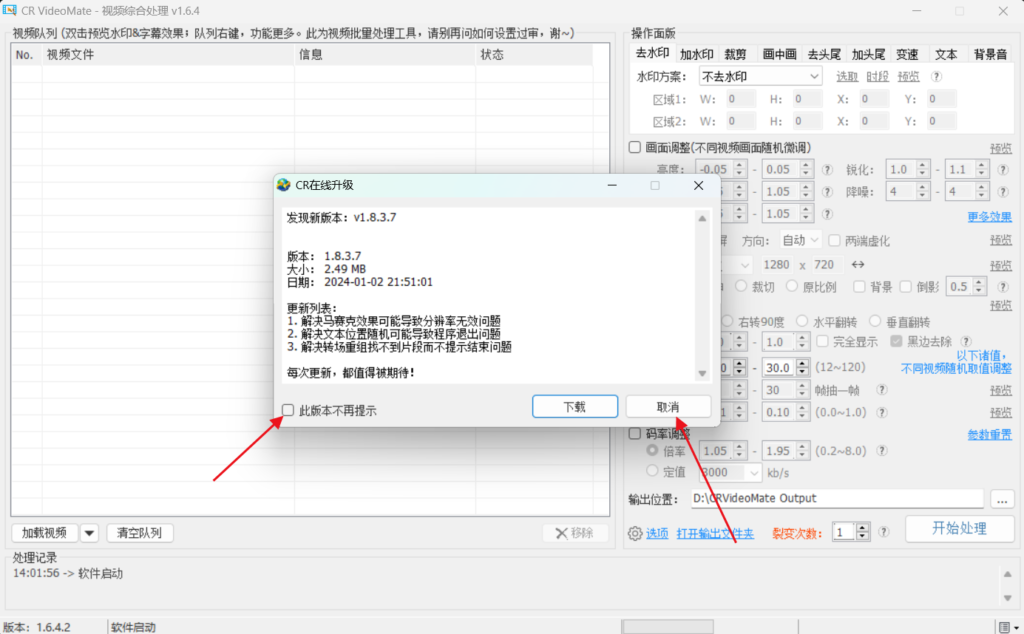Click the help icon beside 锐化
The height and width of the screenshot is (634, 1024).
[x=1002, y=168]
